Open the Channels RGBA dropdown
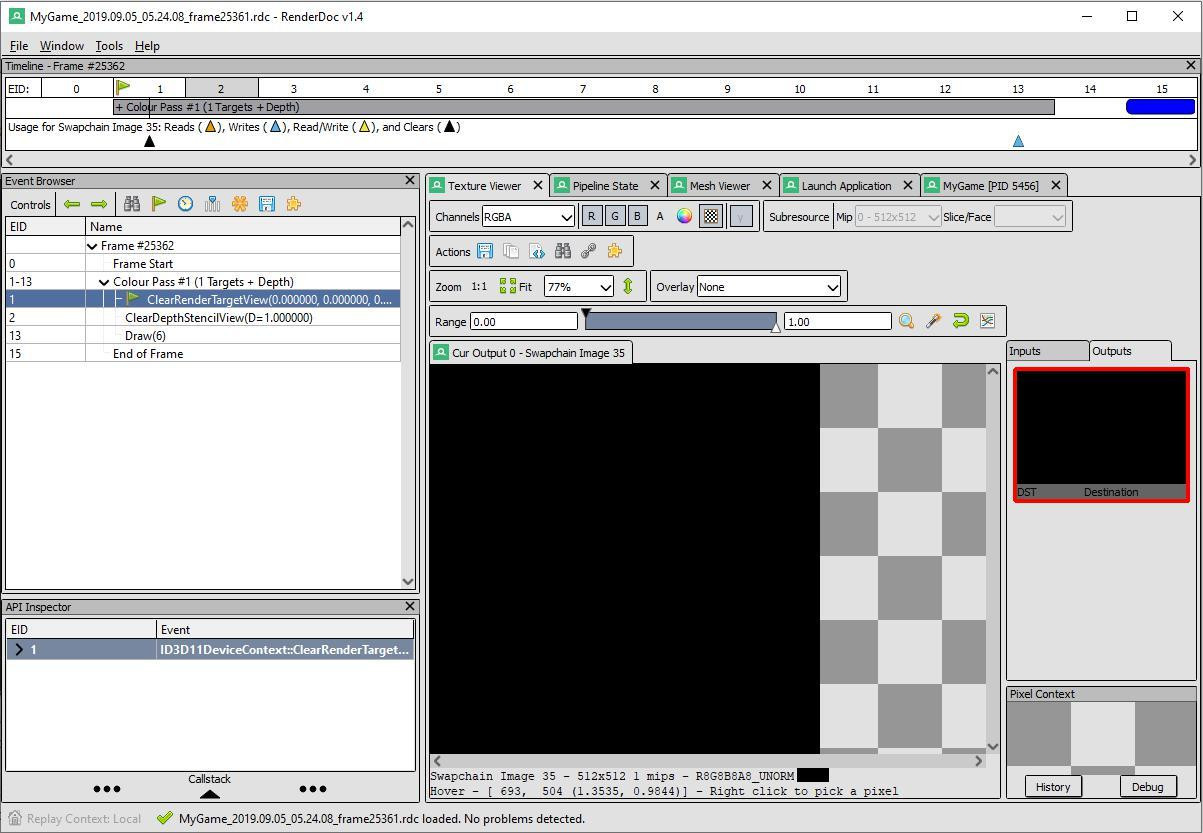 coord(528,217)
